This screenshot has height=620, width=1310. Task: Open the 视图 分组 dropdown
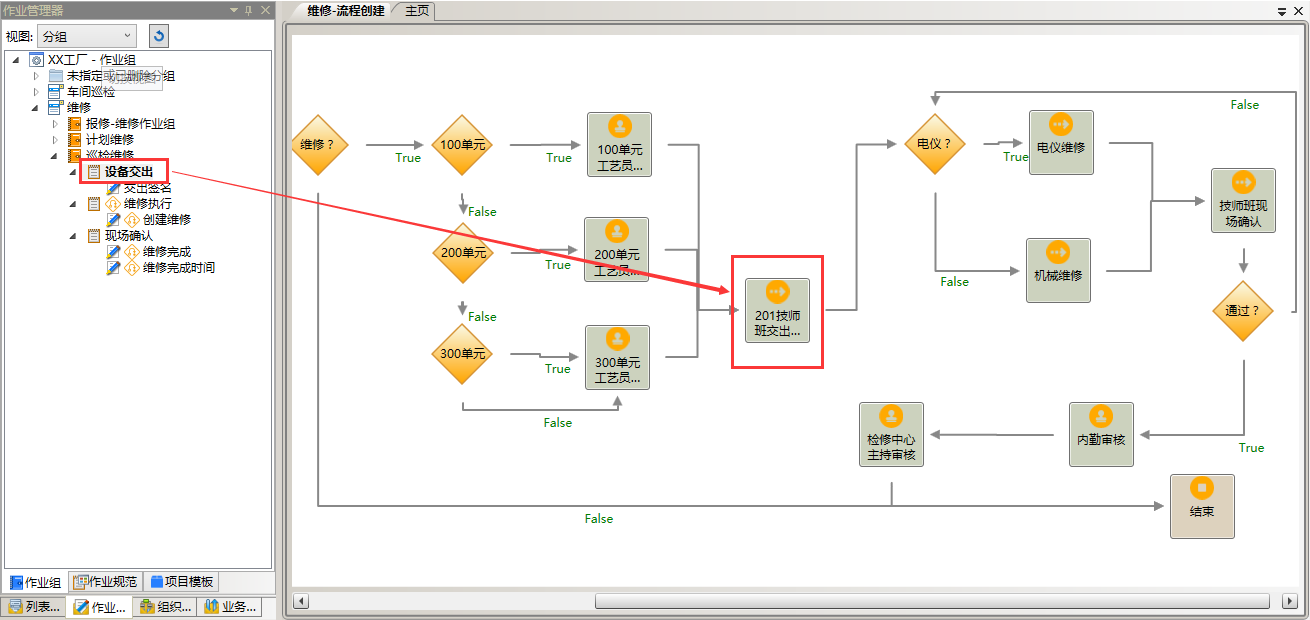[87, 36]
